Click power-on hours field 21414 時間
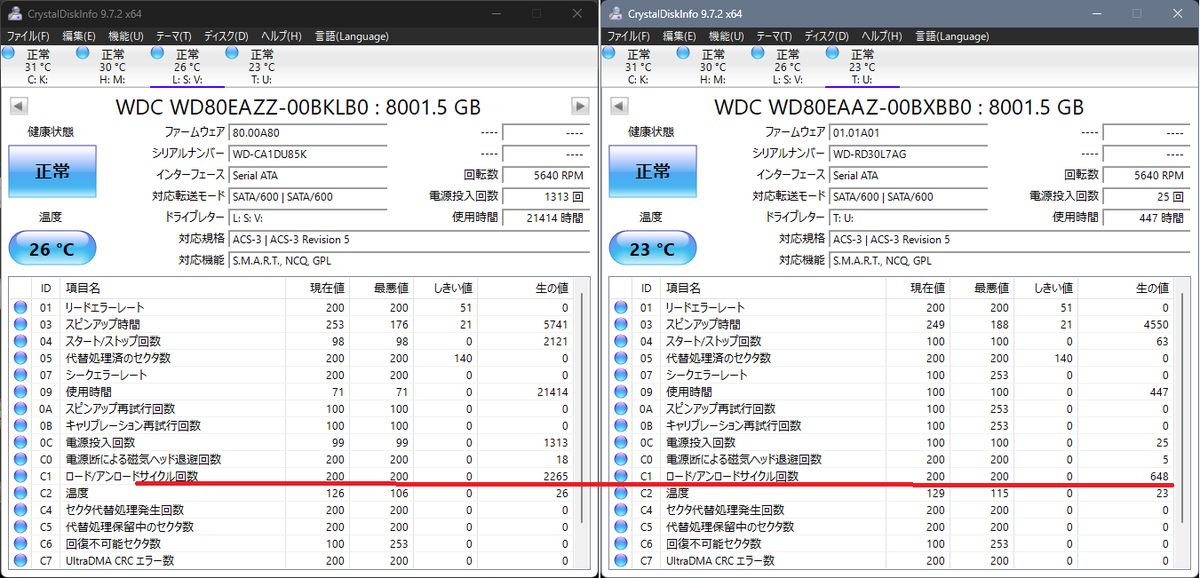This screenshot has width=1200, height=578. coord(544,218)
